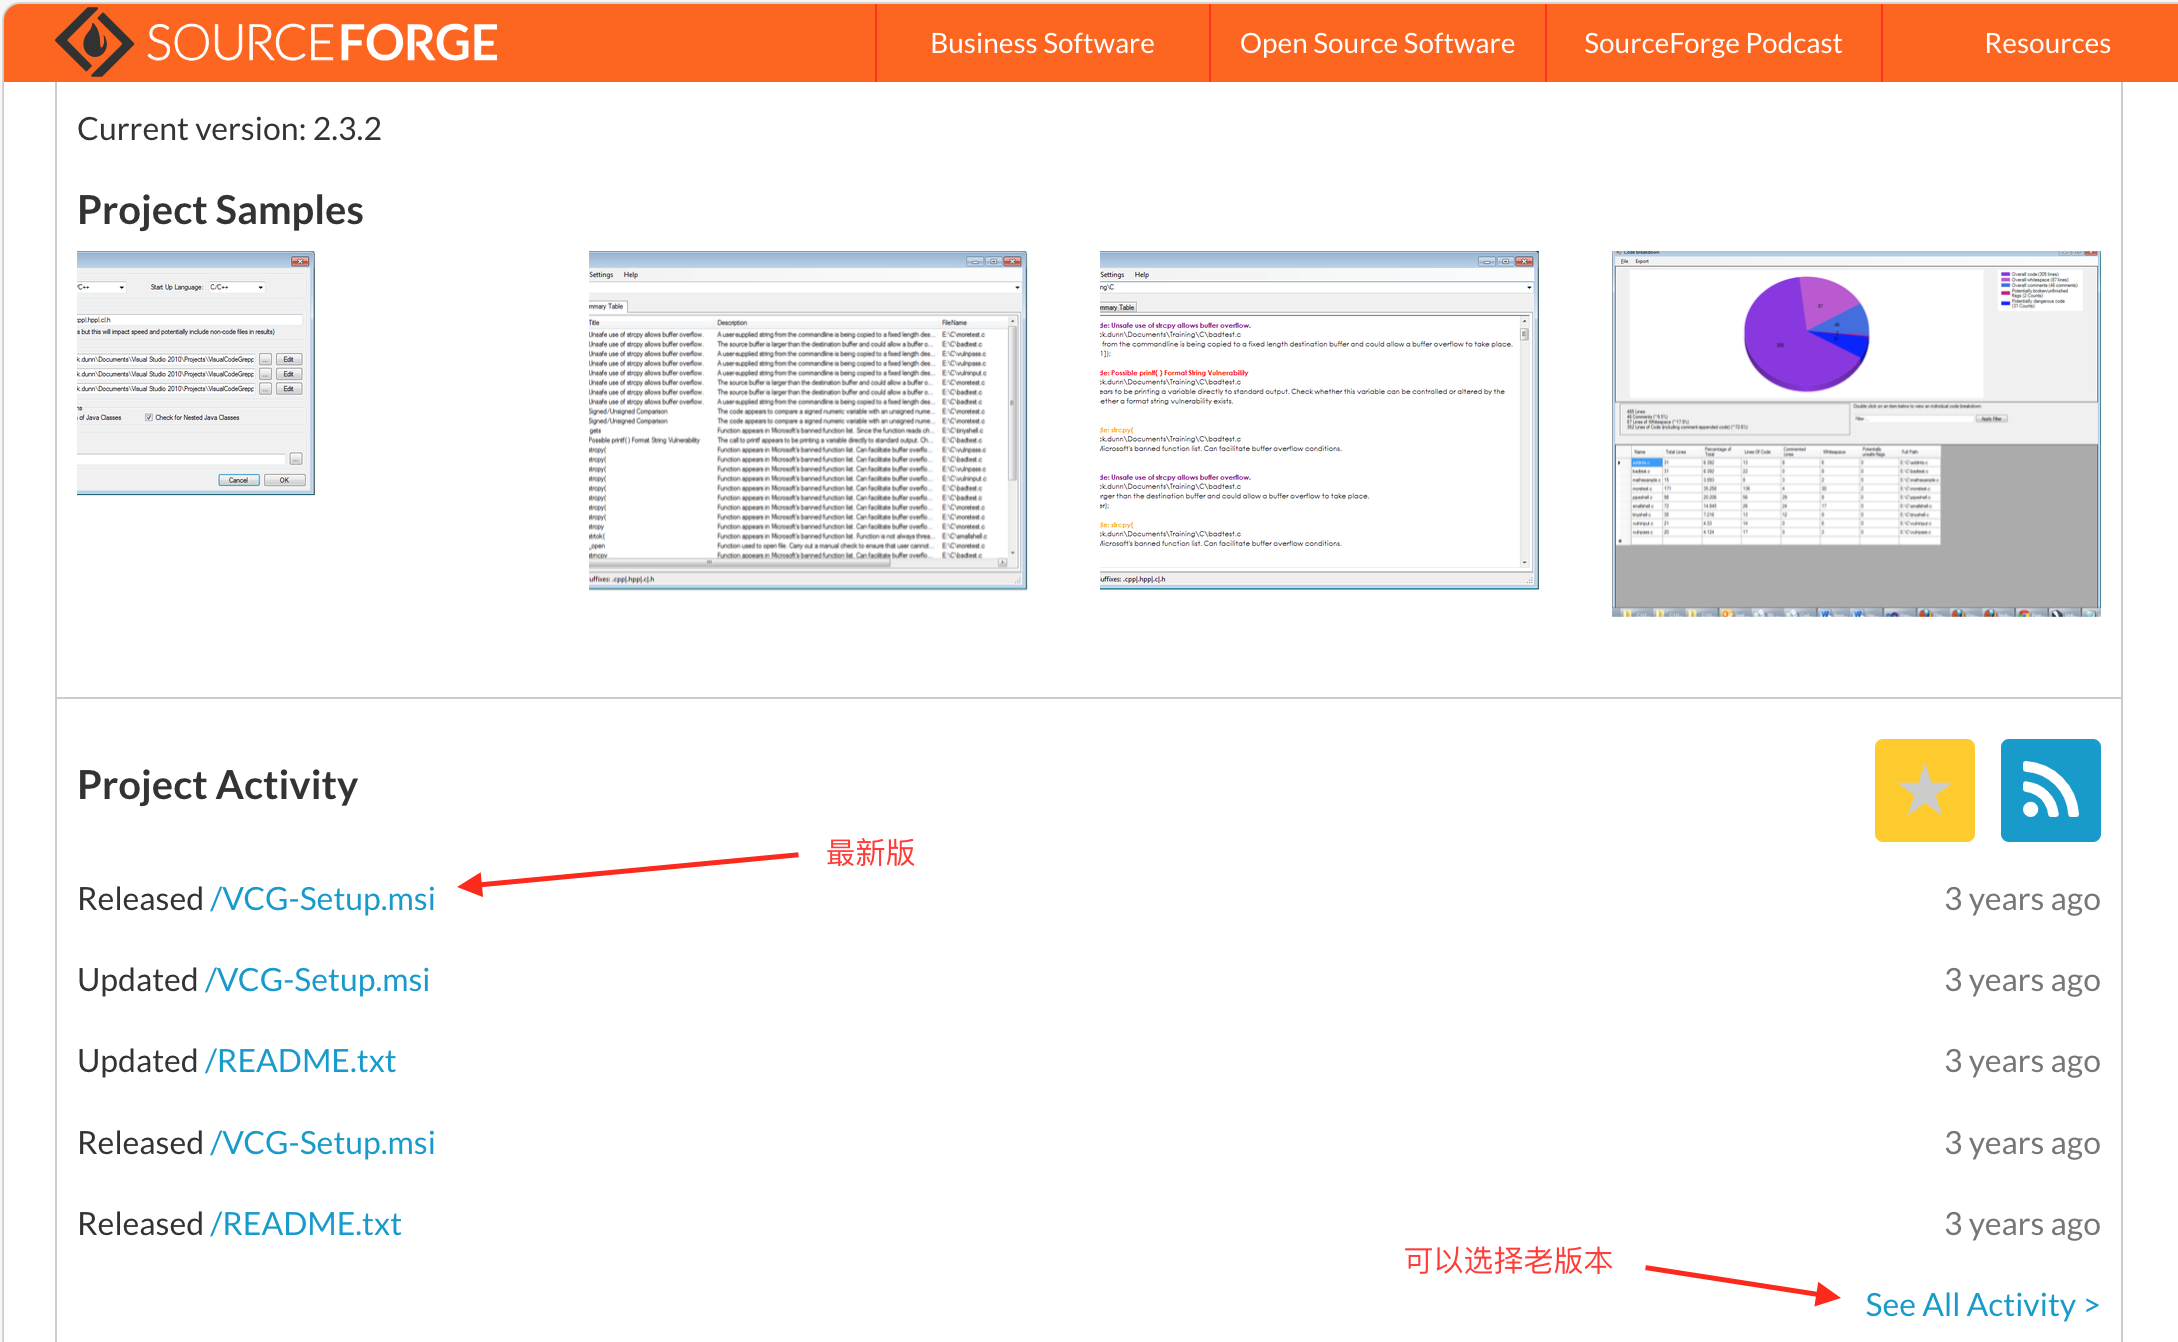Download VCG-Setup.msi from the latest Released entry
Screen dimensions: 2178x1342
pyautogui.click(x=322, y=898)
